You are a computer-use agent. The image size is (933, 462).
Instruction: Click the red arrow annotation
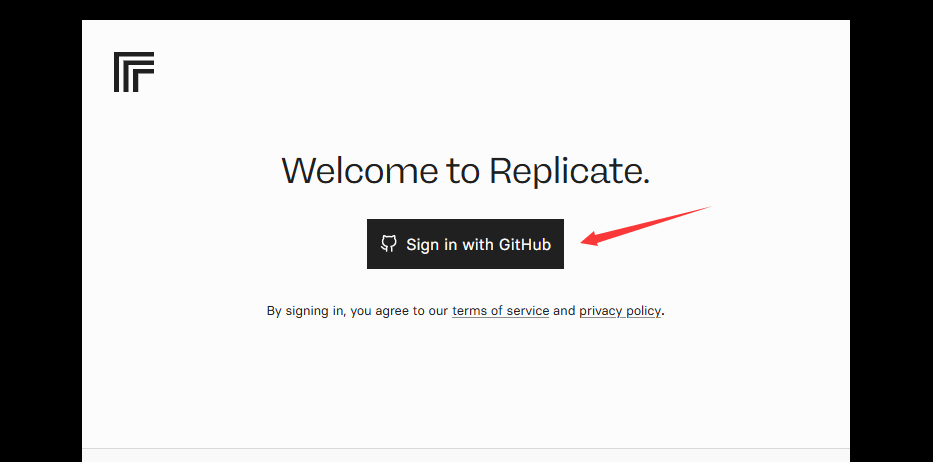[x=646, y=226]
